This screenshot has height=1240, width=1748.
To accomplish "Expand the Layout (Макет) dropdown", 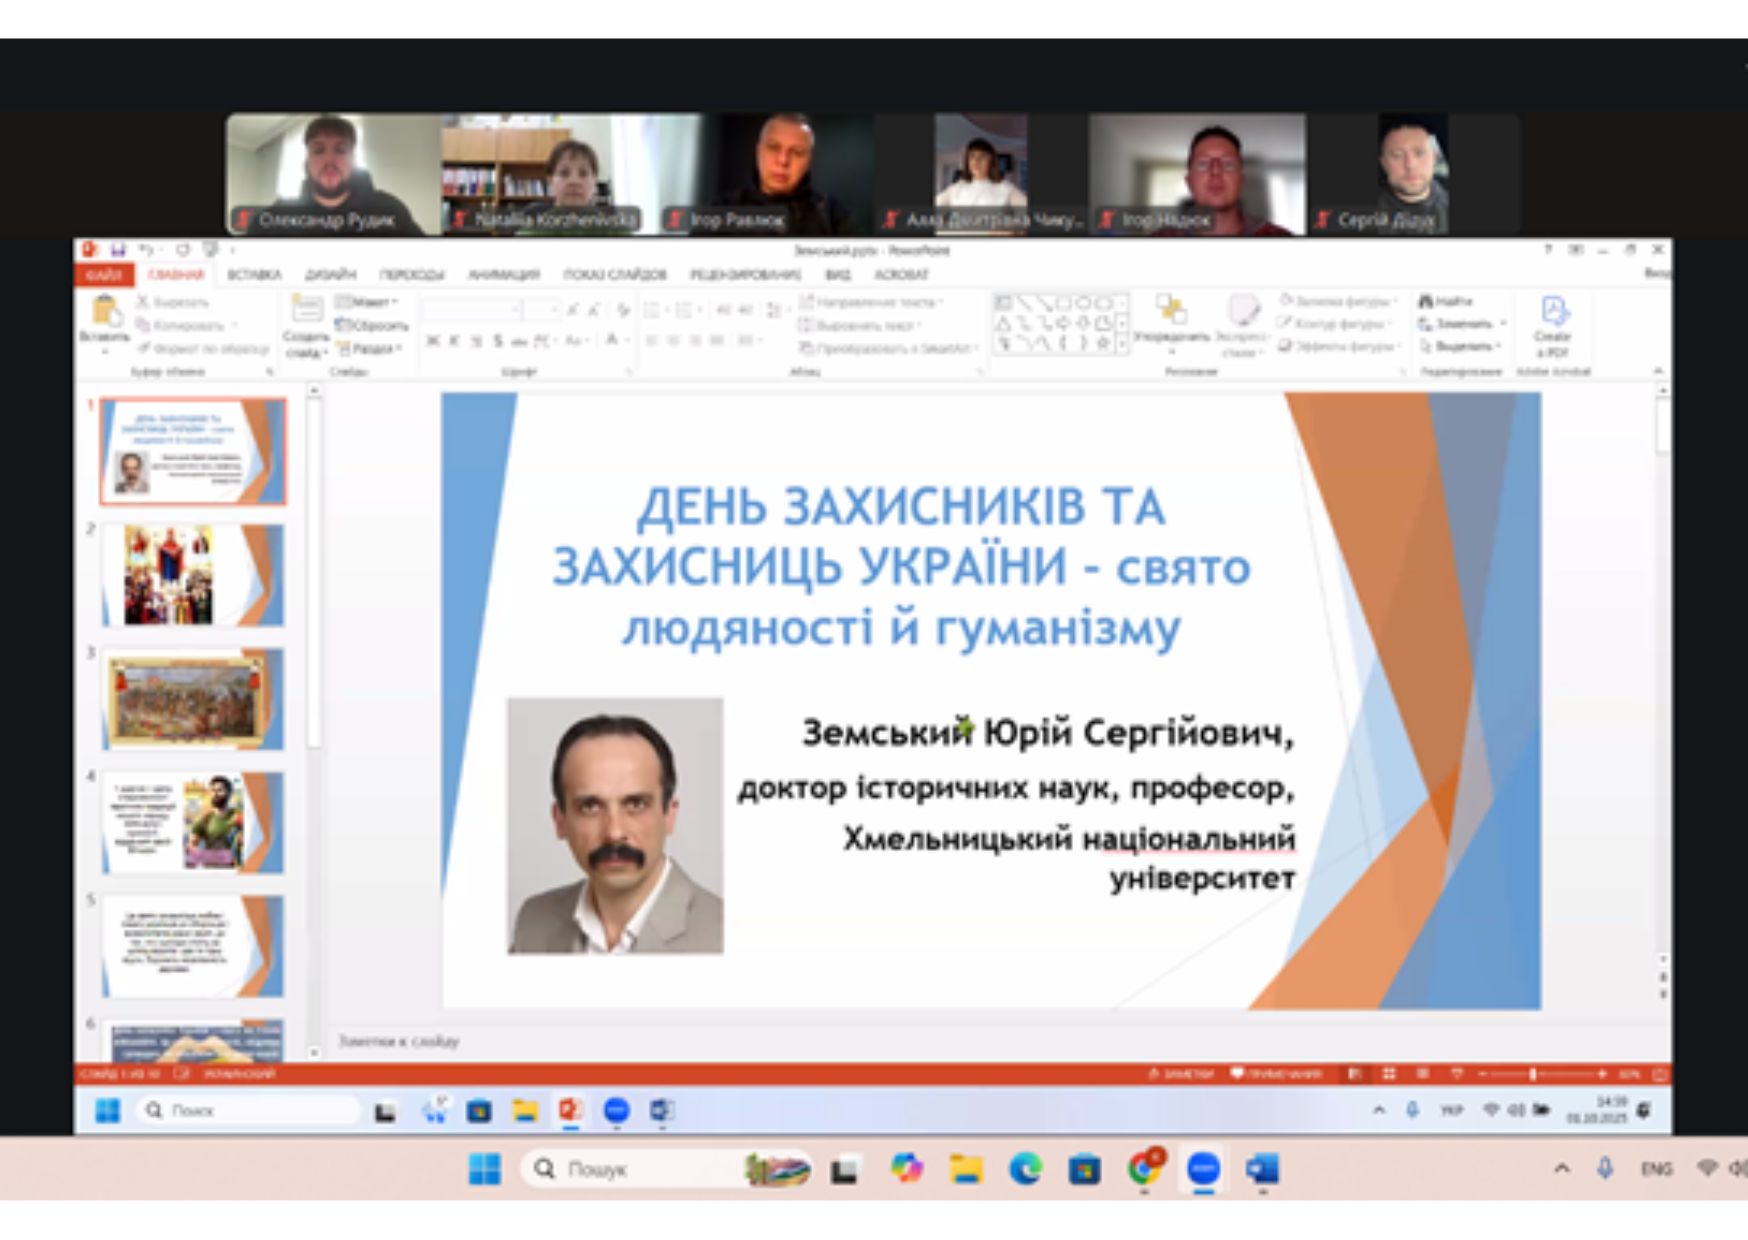I will 368,302.
